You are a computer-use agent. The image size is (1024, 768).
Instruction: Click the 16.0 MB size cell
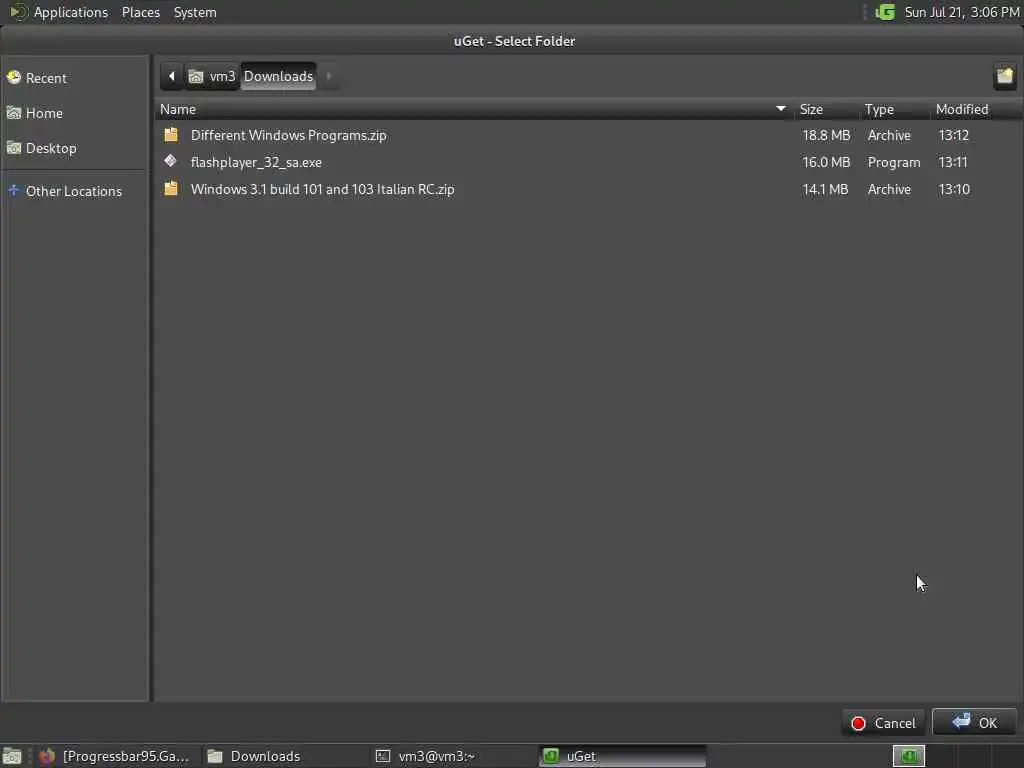[x=826, y=162]
